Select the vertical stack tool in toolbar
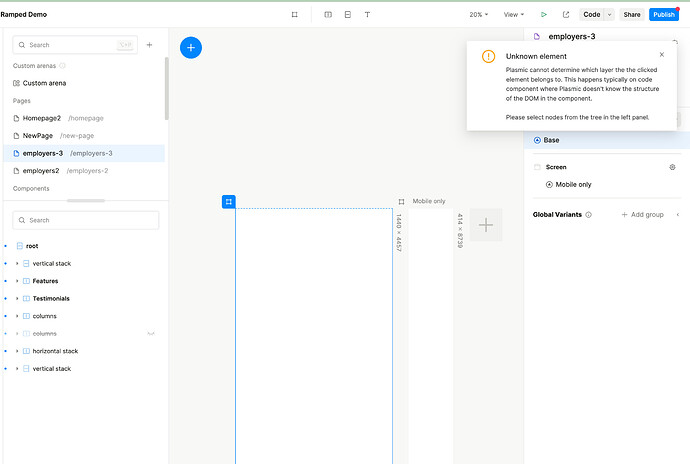Viewport: 690px width, 464px height. pos(348,15)
